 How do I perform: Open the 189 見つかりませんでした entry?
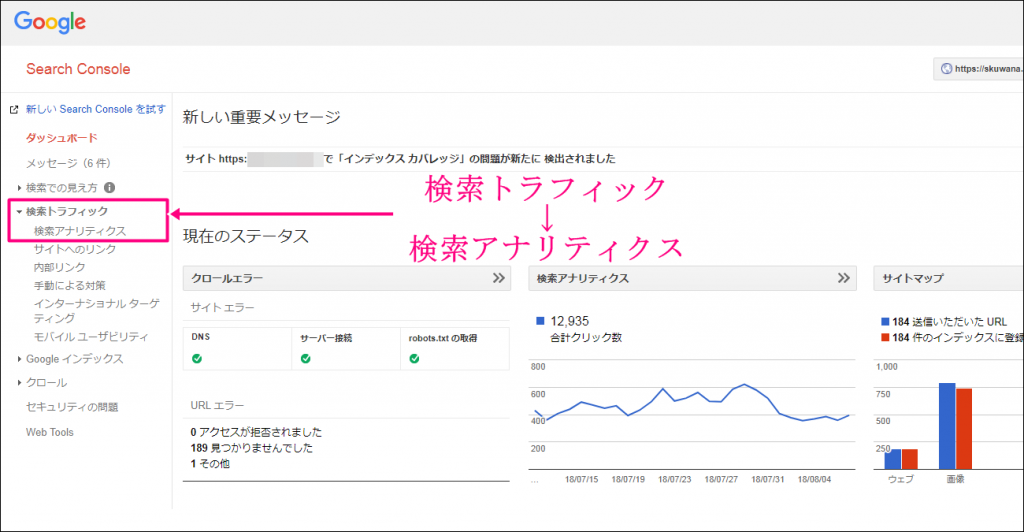(251, 448)
